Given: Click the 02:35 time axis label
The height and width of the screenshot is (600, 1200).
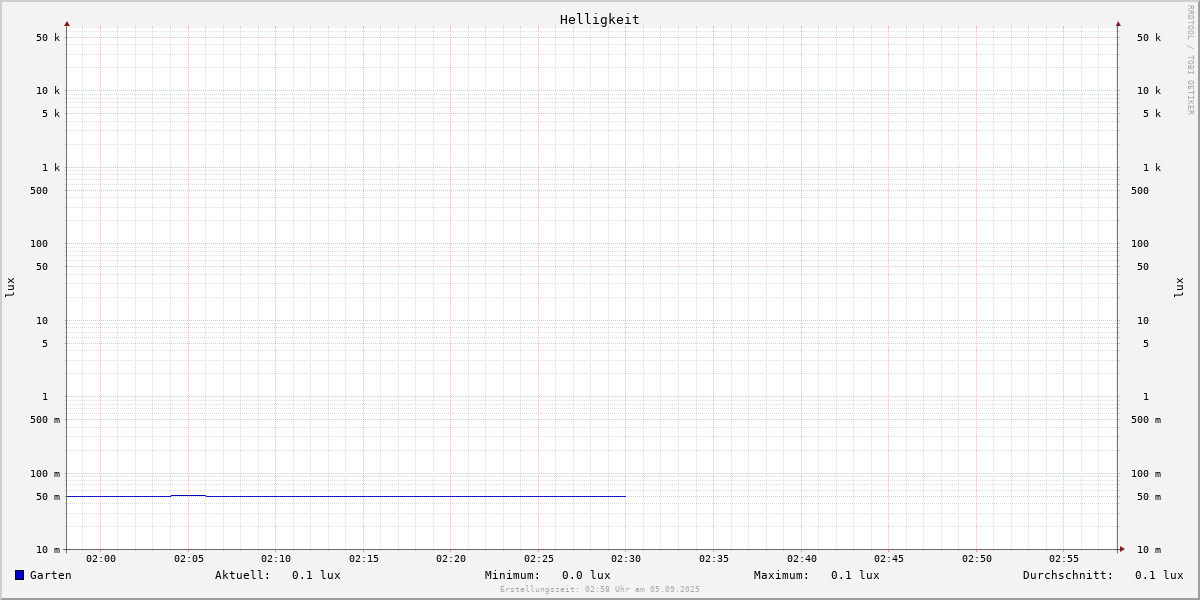Looking at the screenshot, I should pos(714,559).
